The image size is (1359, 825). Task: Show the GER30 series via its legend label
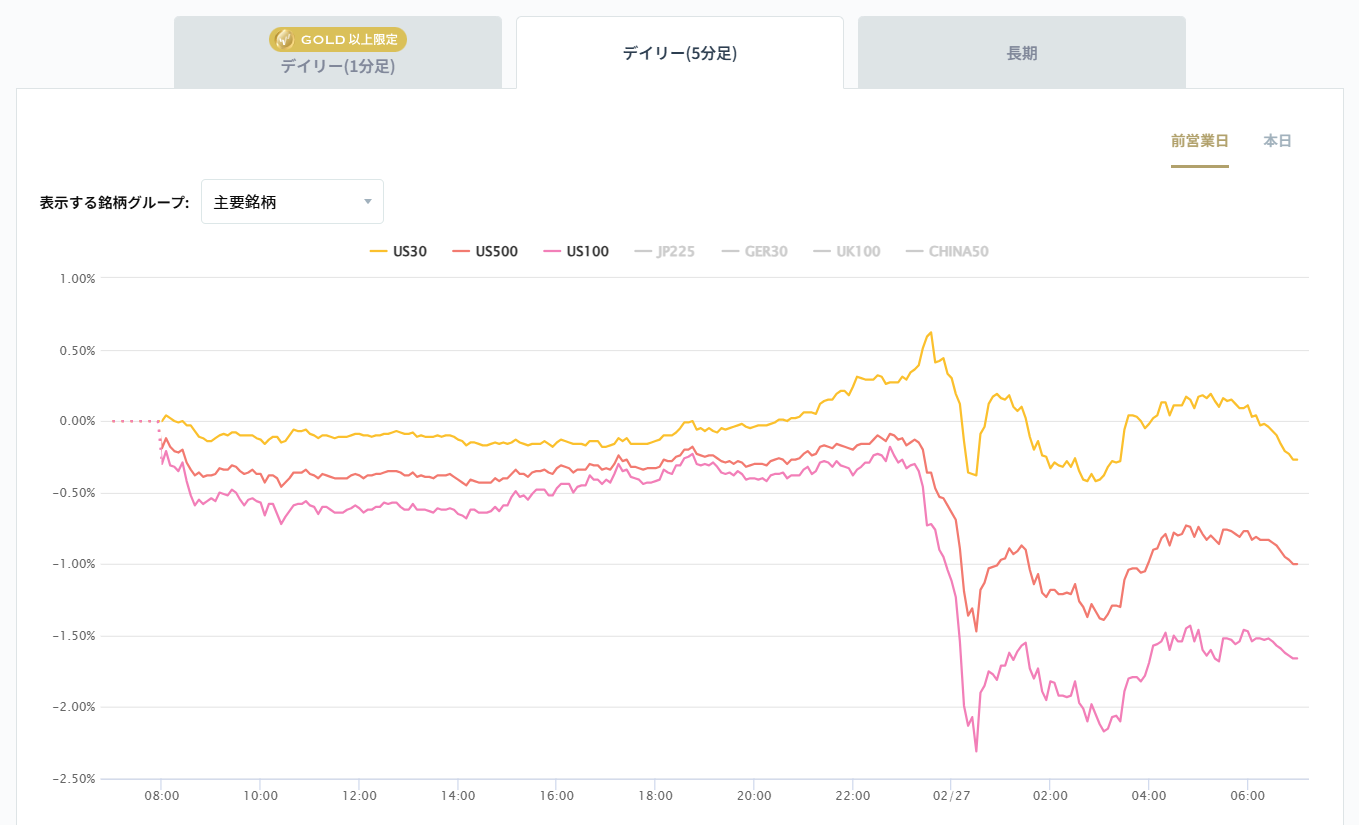coord(766,252)
